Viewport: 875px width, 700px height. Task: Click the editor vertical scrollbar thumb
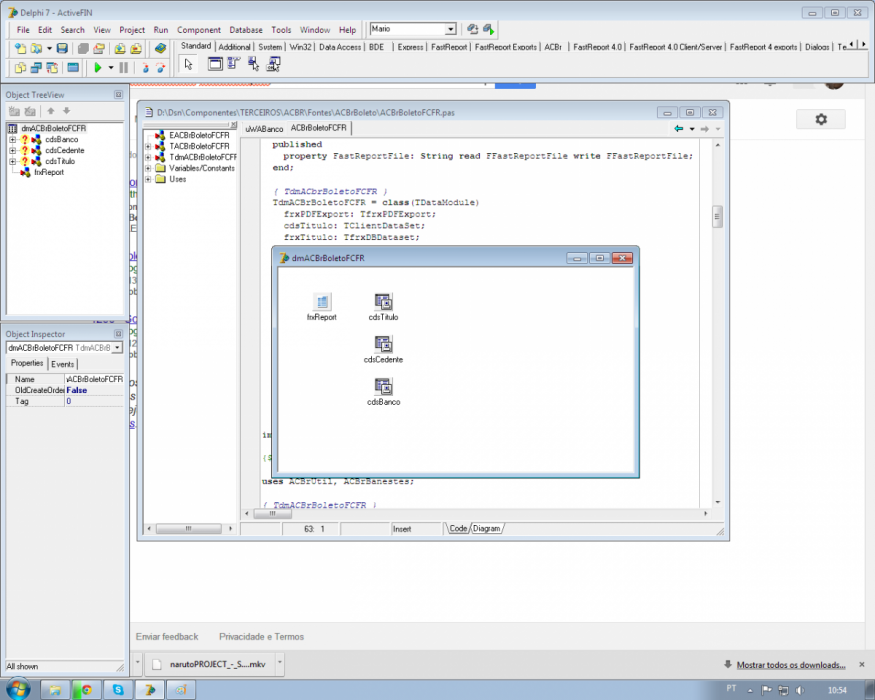pyautogui.click(x=718, y=217)
